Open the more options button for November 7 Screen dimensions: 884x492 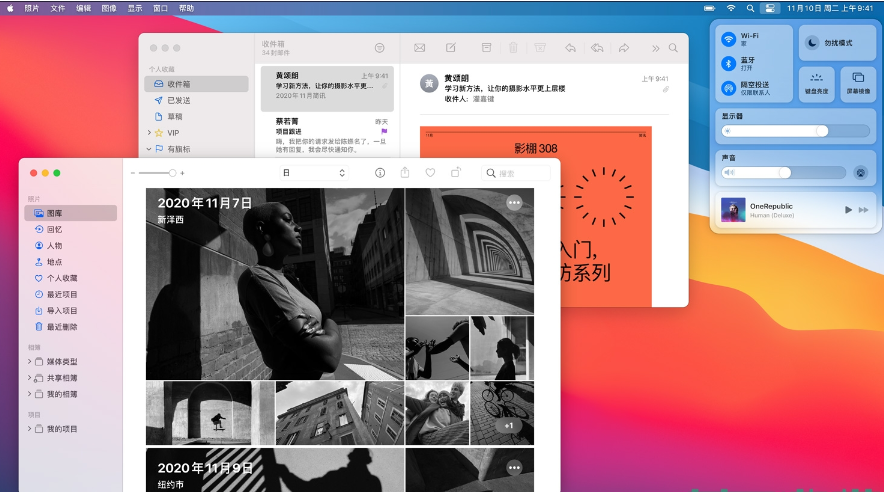tap(514, 203)
